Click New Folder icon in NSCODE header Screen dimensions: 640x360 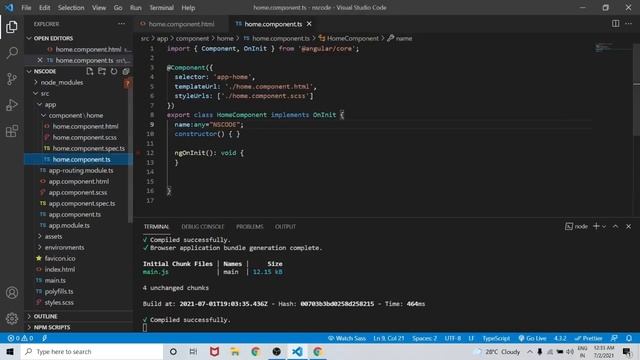coord(102,71)
